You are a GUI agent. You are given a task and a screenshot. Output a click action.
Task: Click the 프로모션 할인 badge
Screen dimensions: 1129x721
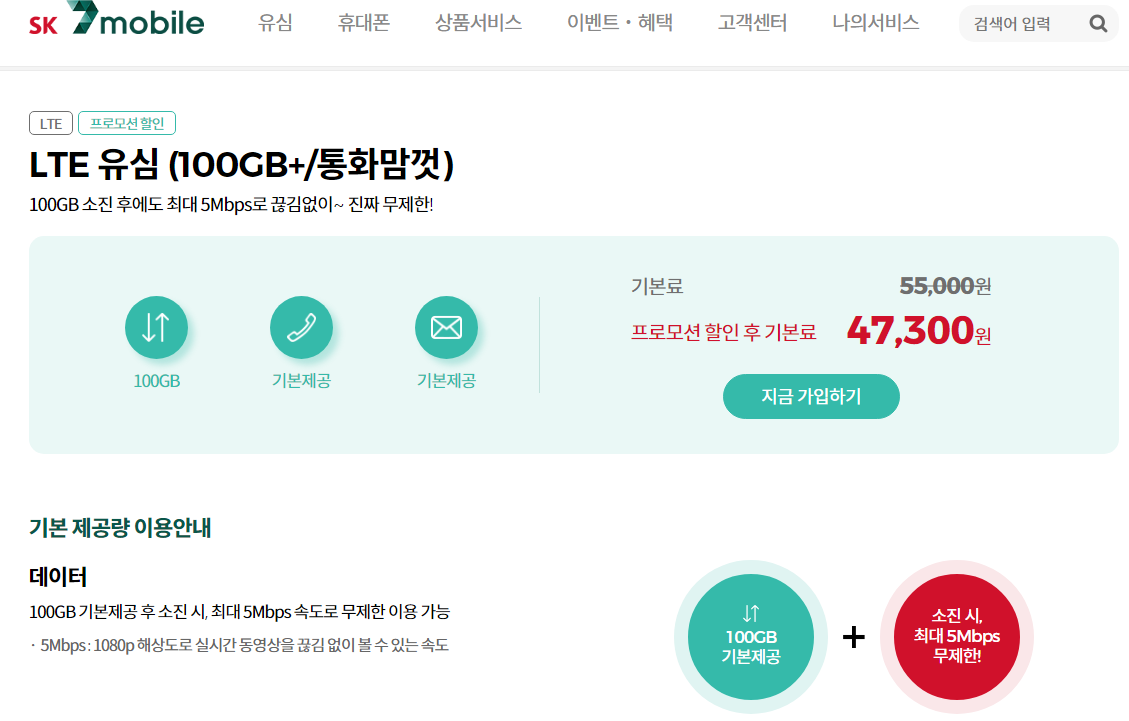(127, 123)
